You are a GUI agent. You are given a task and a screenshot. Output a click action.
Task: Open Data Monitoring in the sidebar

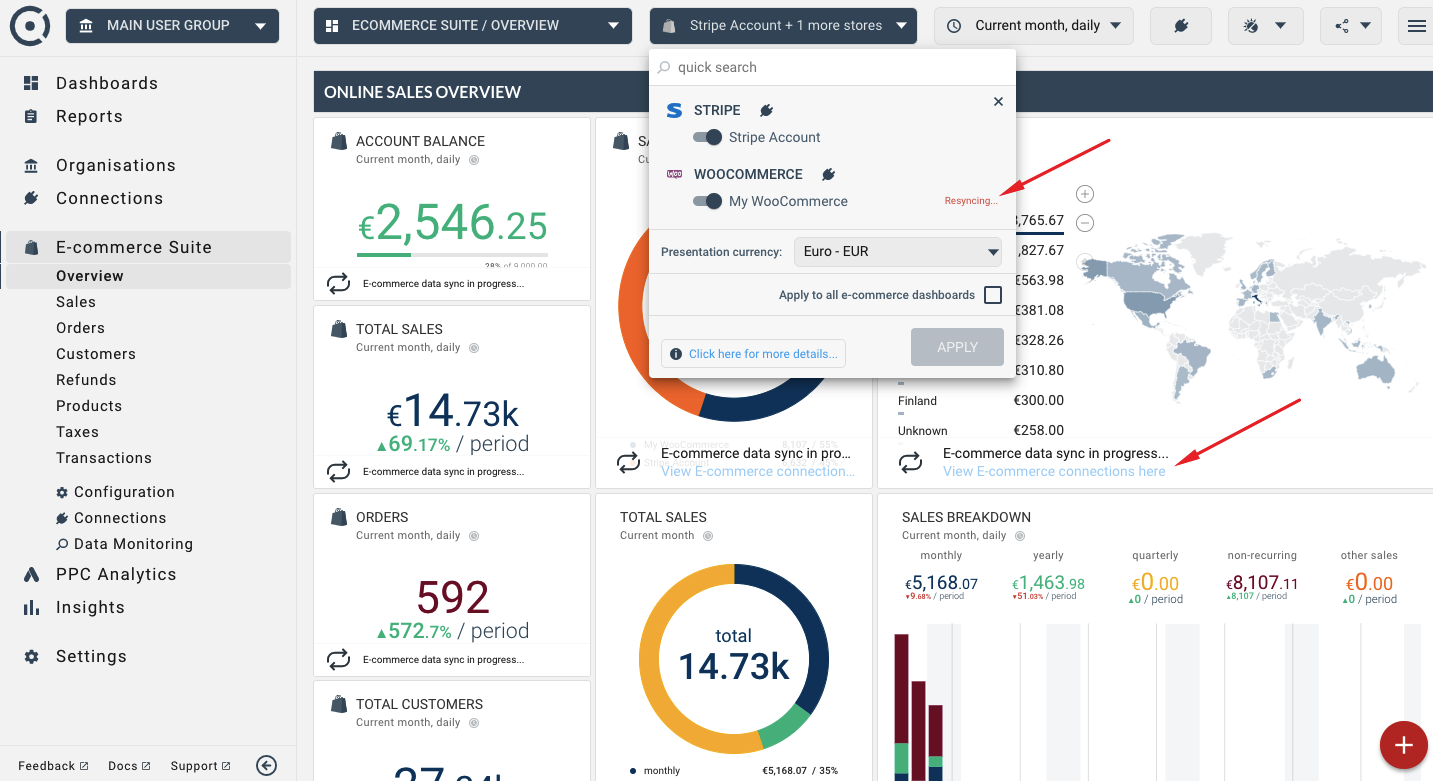click(124, 544)
